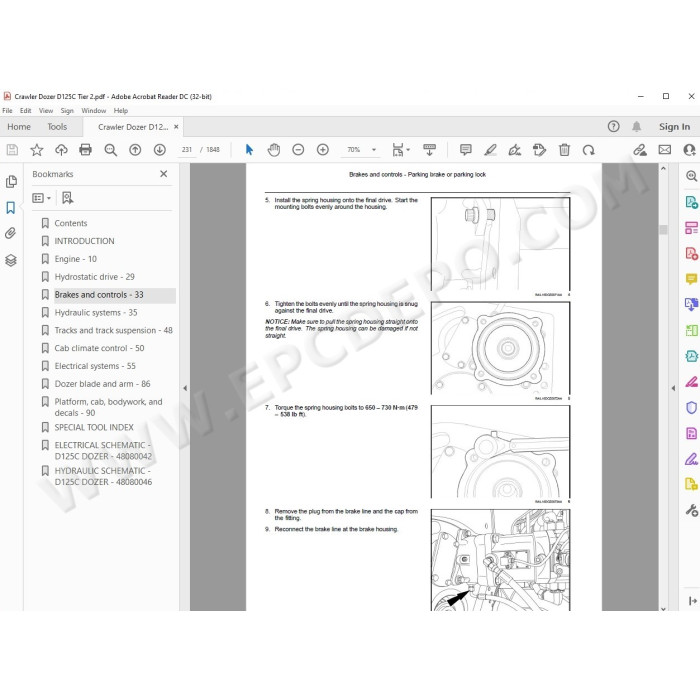This screenshot has width=700, height=700.
Task: Open the Help menu
Action: tap(121, 110)
